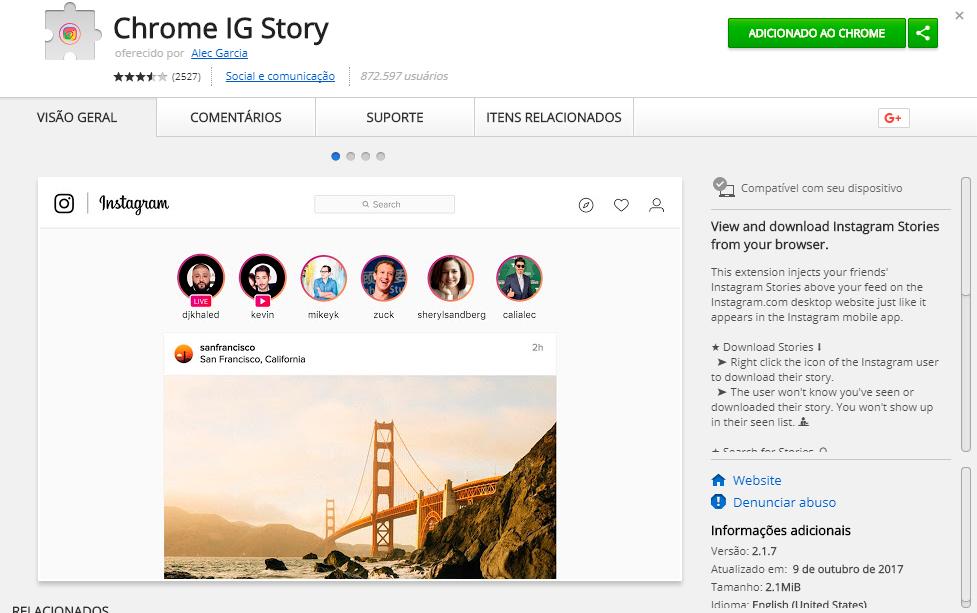Select the first carousel dot
This screenshot has height=613, width=977.
[336, 156]
